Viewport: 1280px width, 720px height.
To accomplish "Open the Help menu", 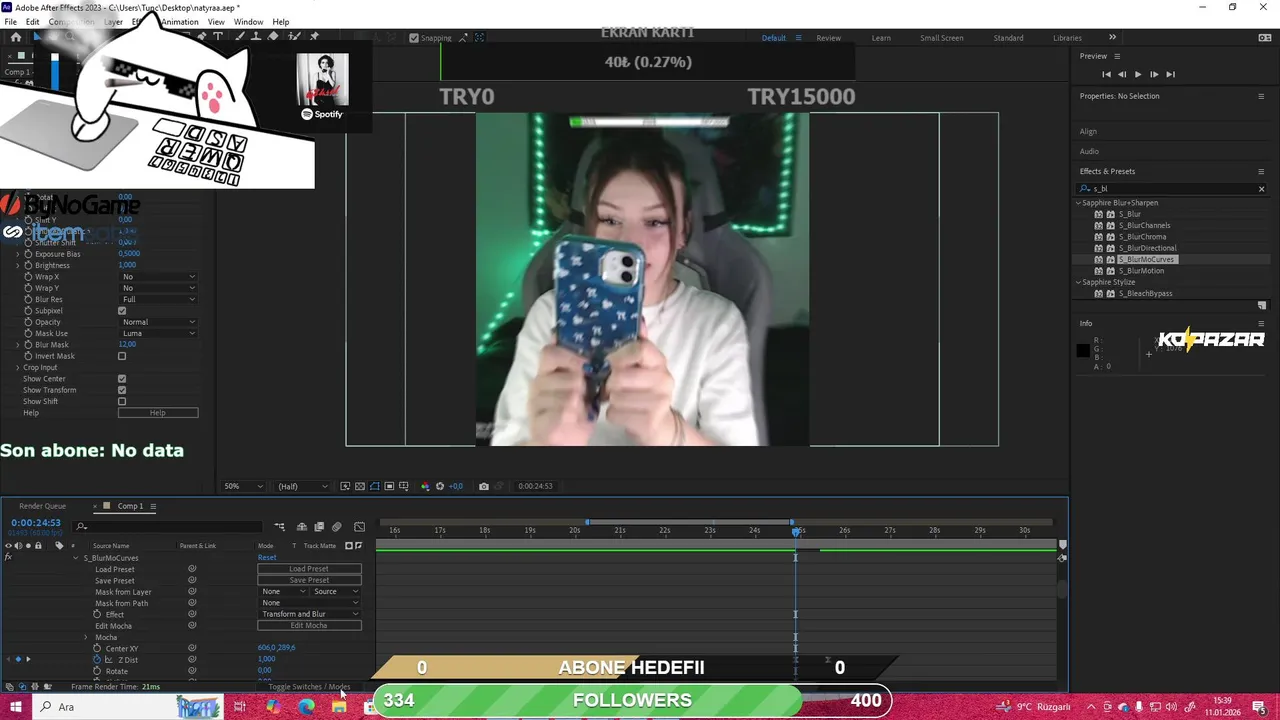I will click(281, 22).
